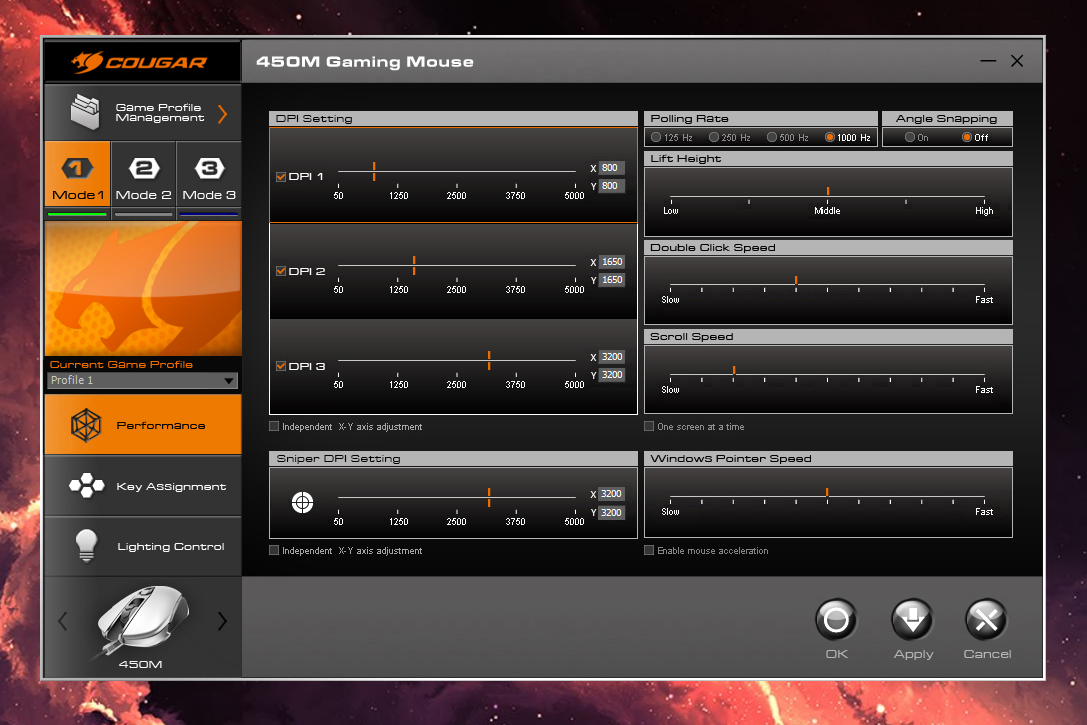Click the Apply button label
This screenshot has width=1087, height=725.
click(x=913, y=654)
